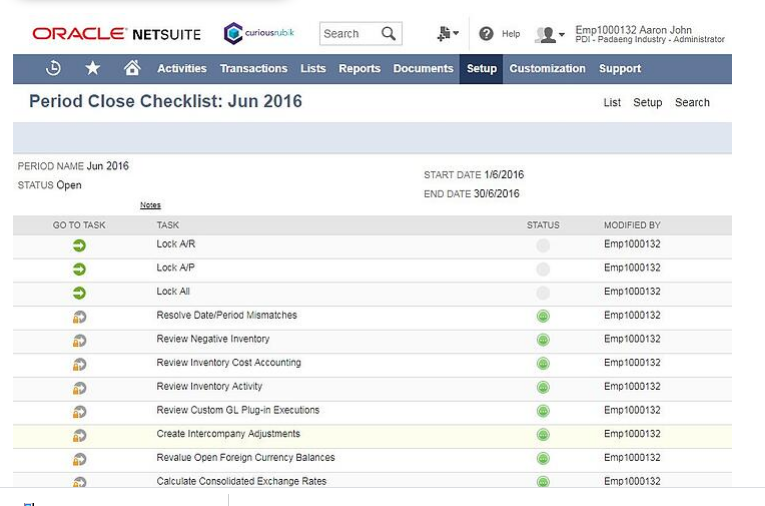Open the Setup menu
This screenshot has height=506, width=765.
point(481,69)
